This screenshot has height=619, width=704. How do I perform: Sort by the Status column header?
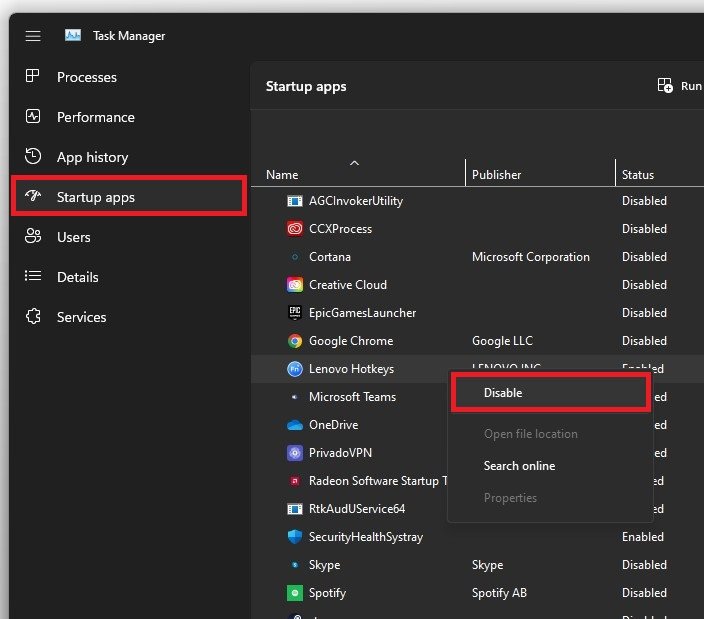coord(638,175)
